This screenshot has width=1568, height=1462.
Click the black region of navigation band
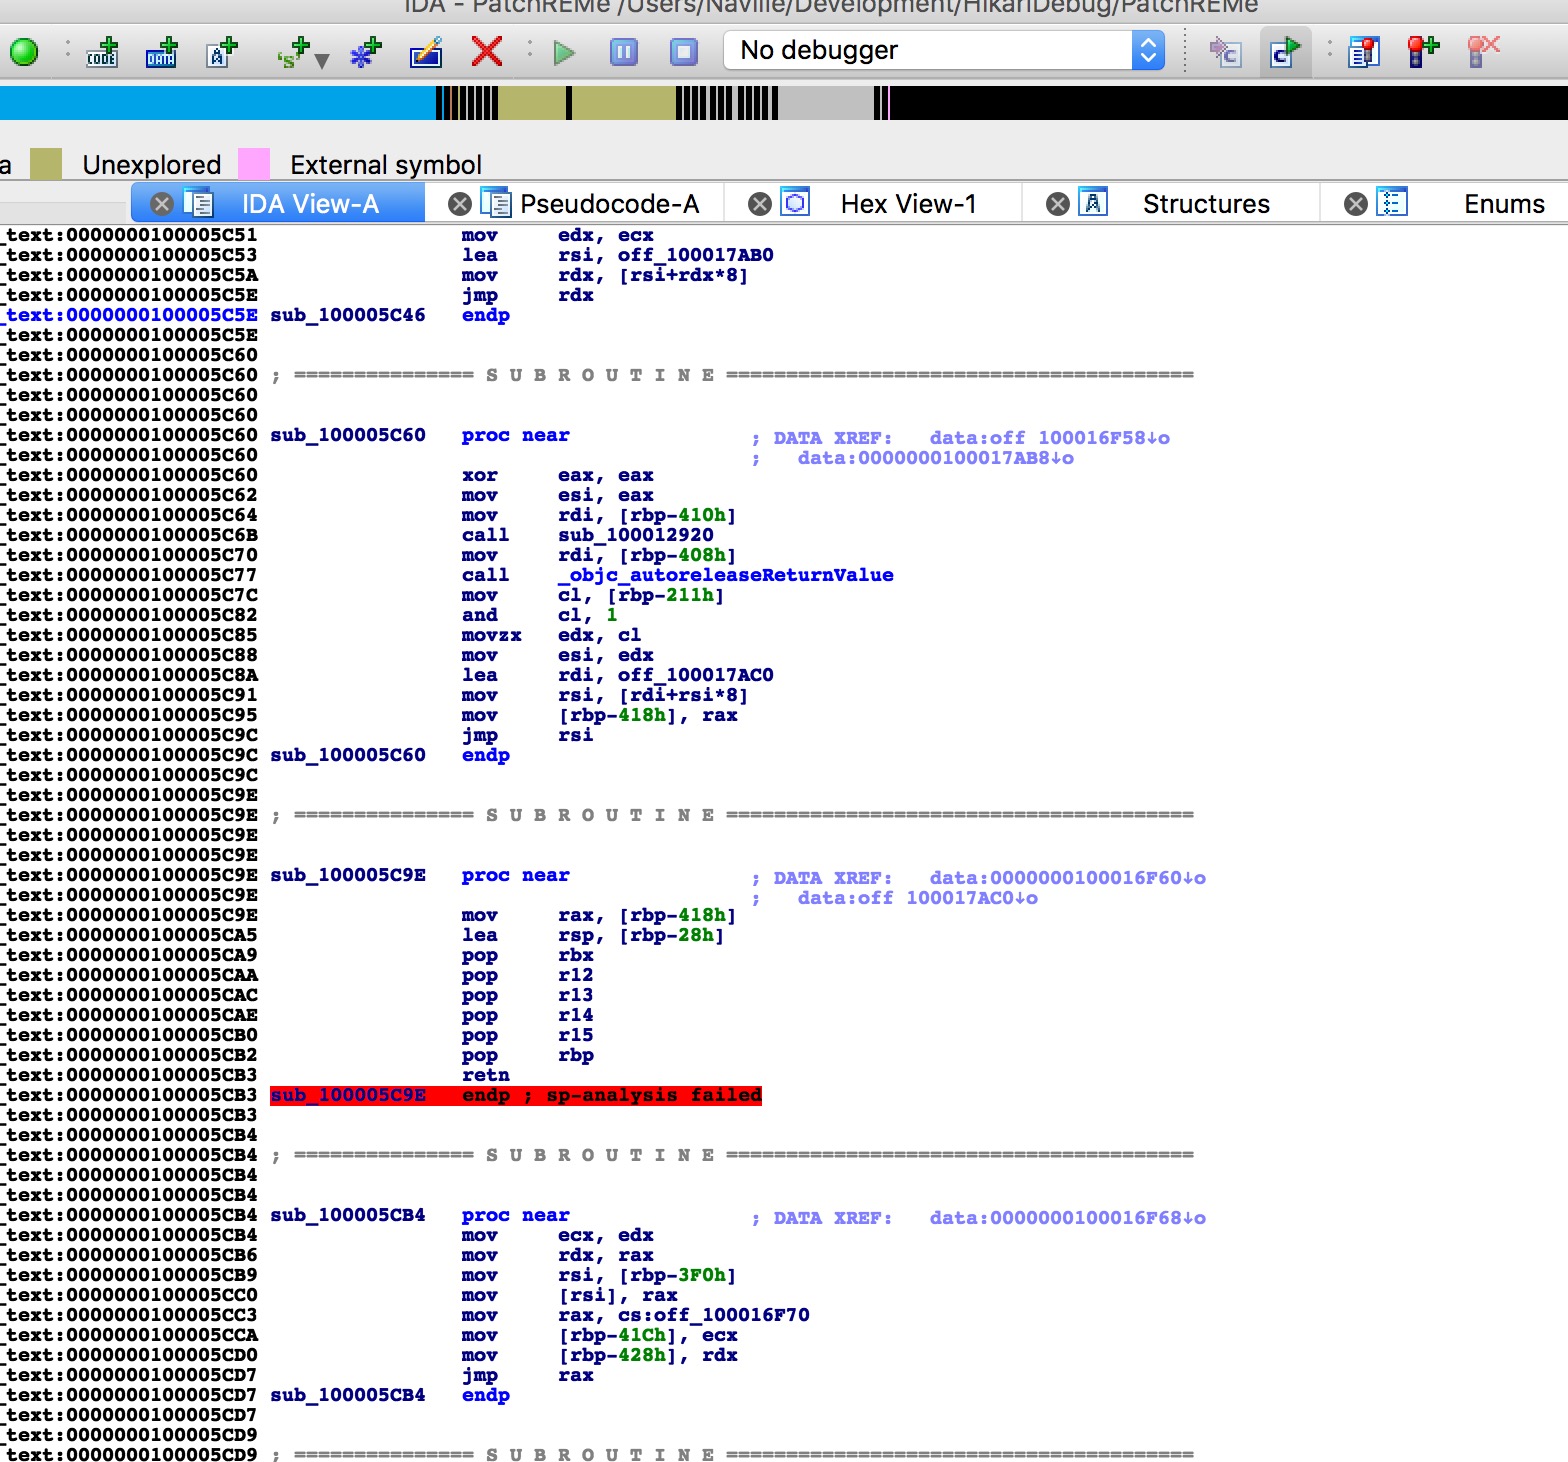1228,103
